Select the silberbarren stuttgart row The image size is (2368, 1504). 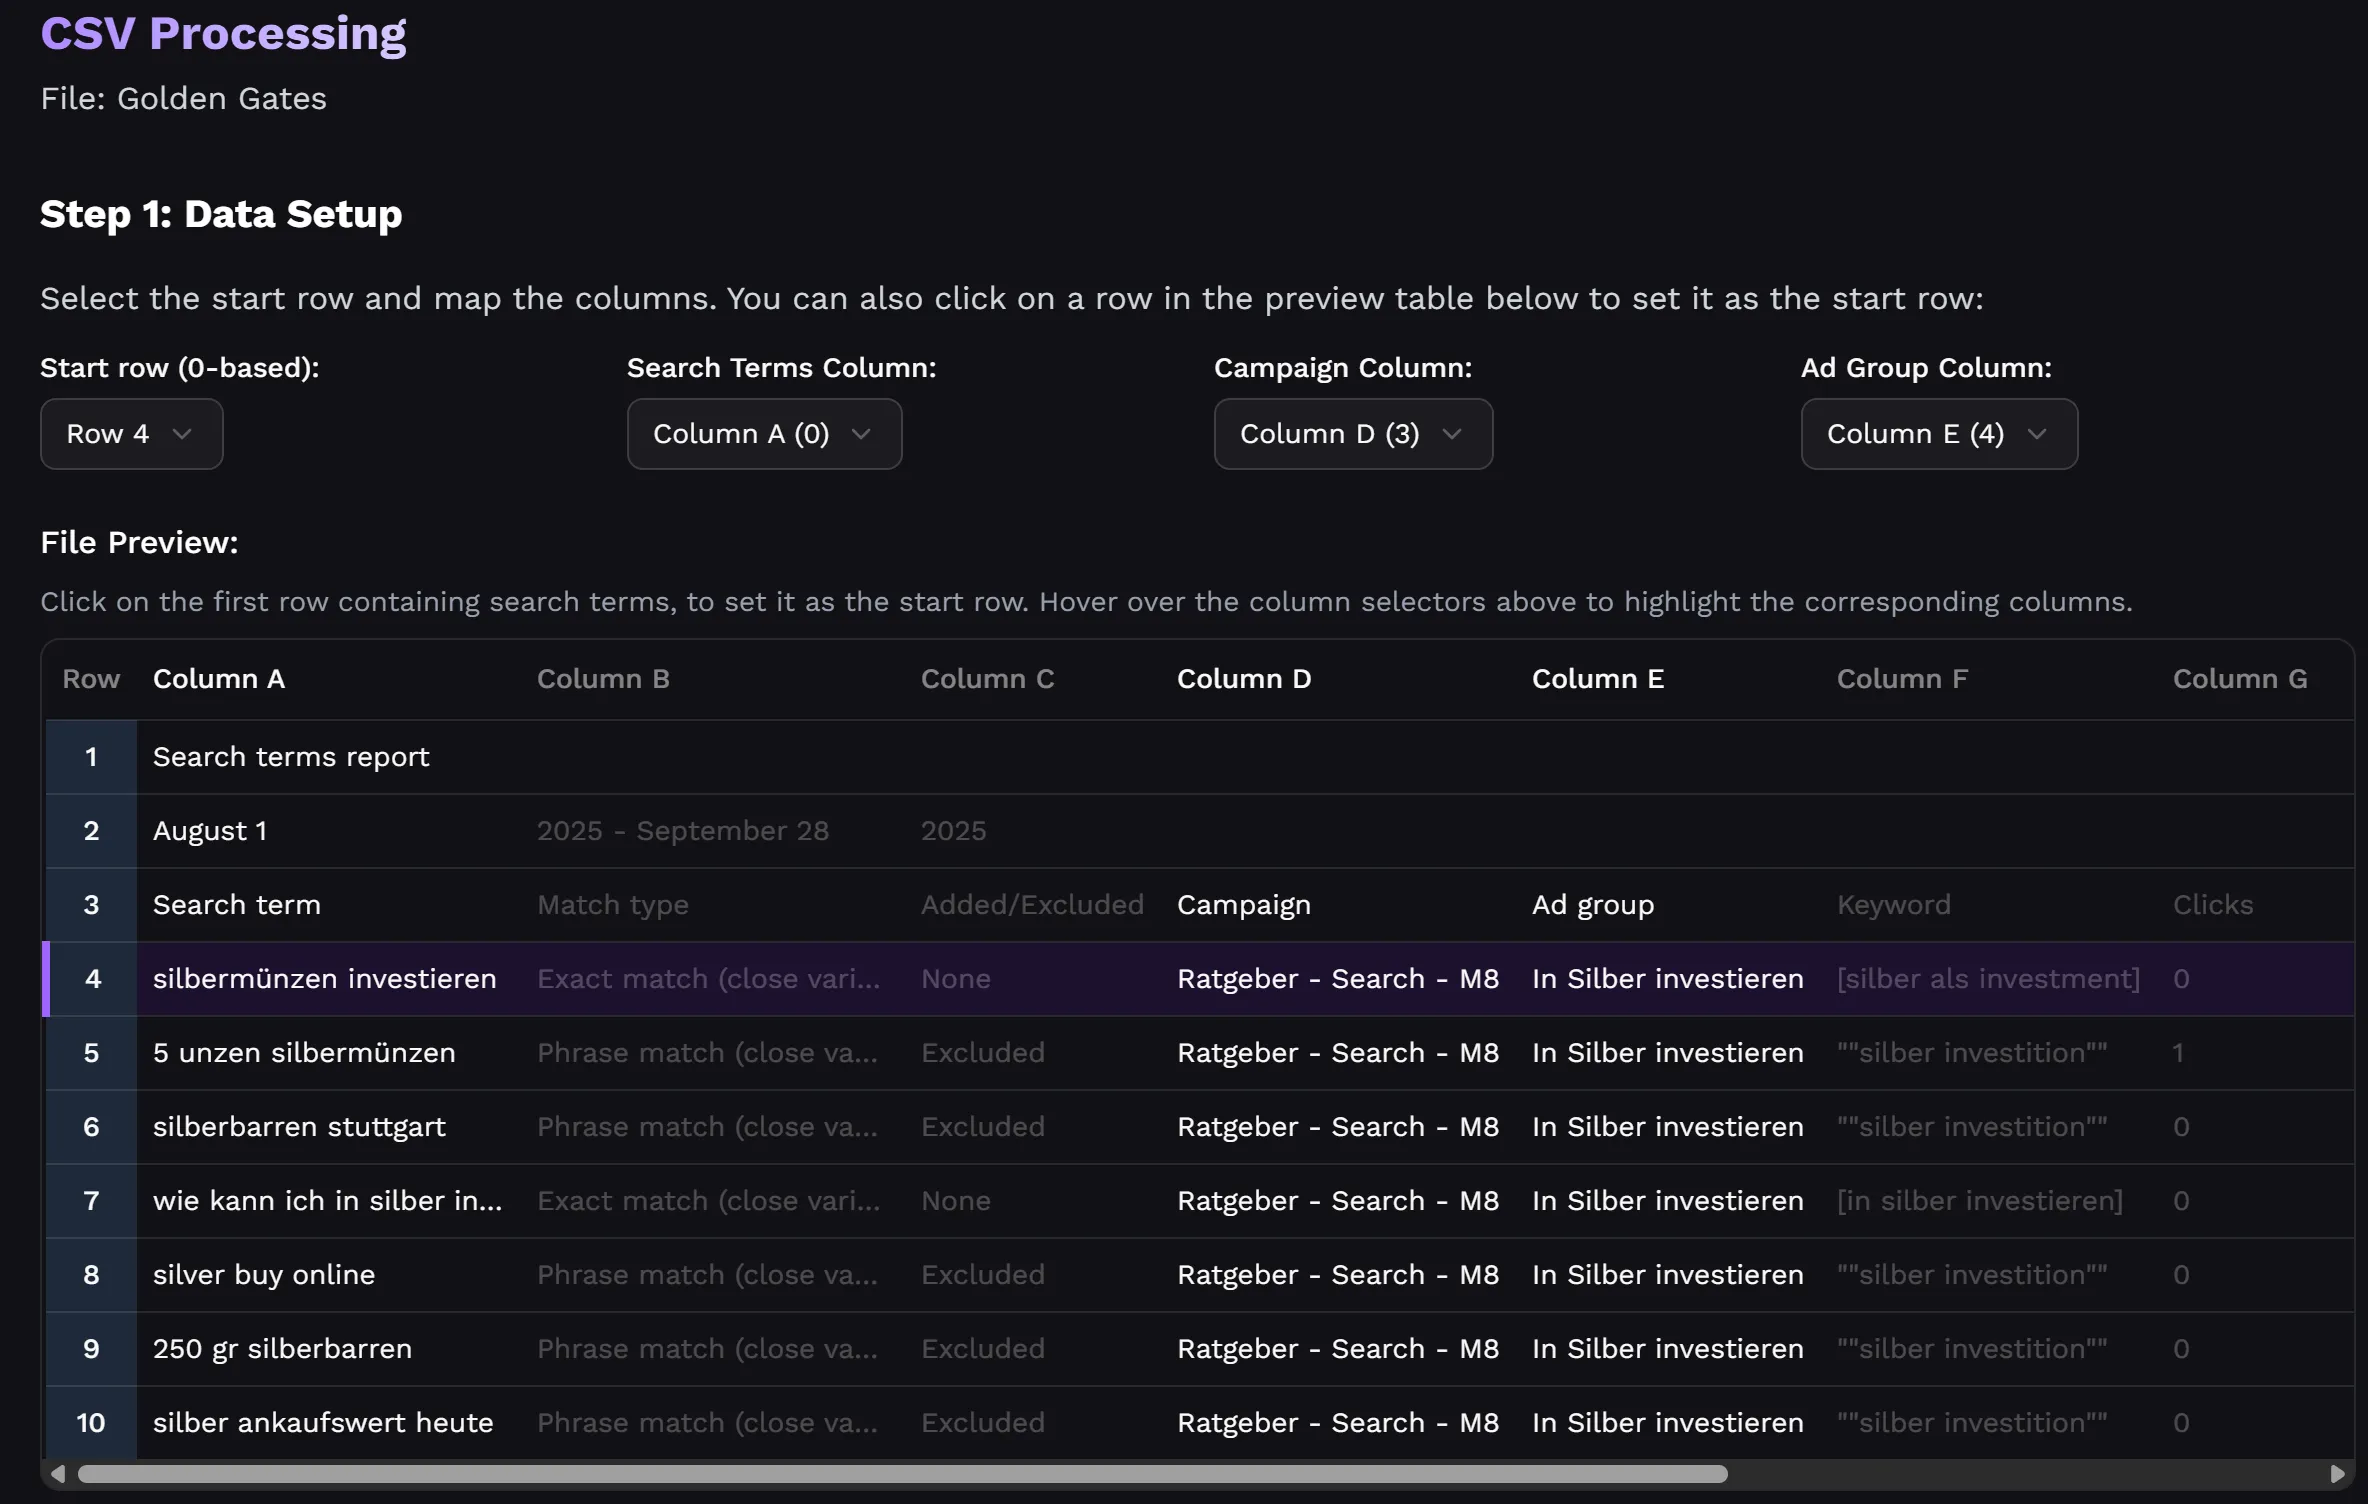[x=298, y=1127]
